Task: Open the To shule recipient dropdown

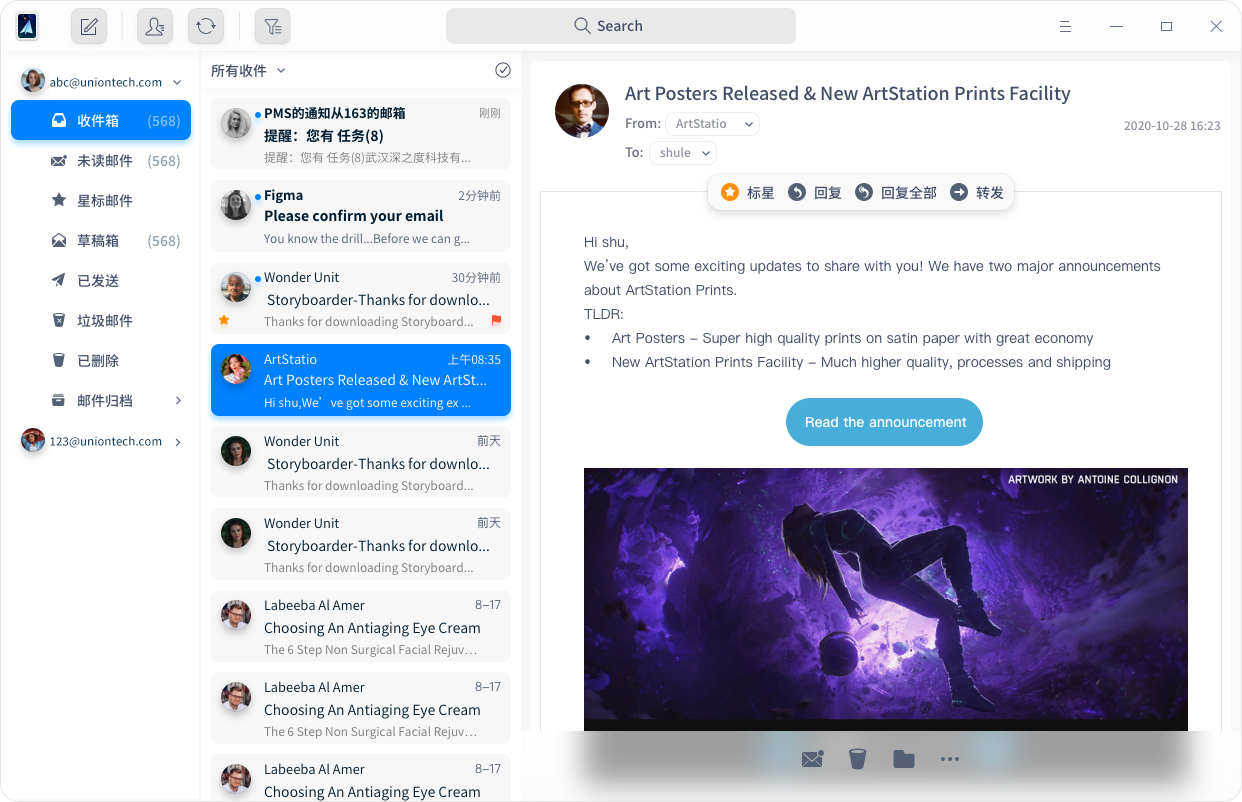Action: (683, 153)
